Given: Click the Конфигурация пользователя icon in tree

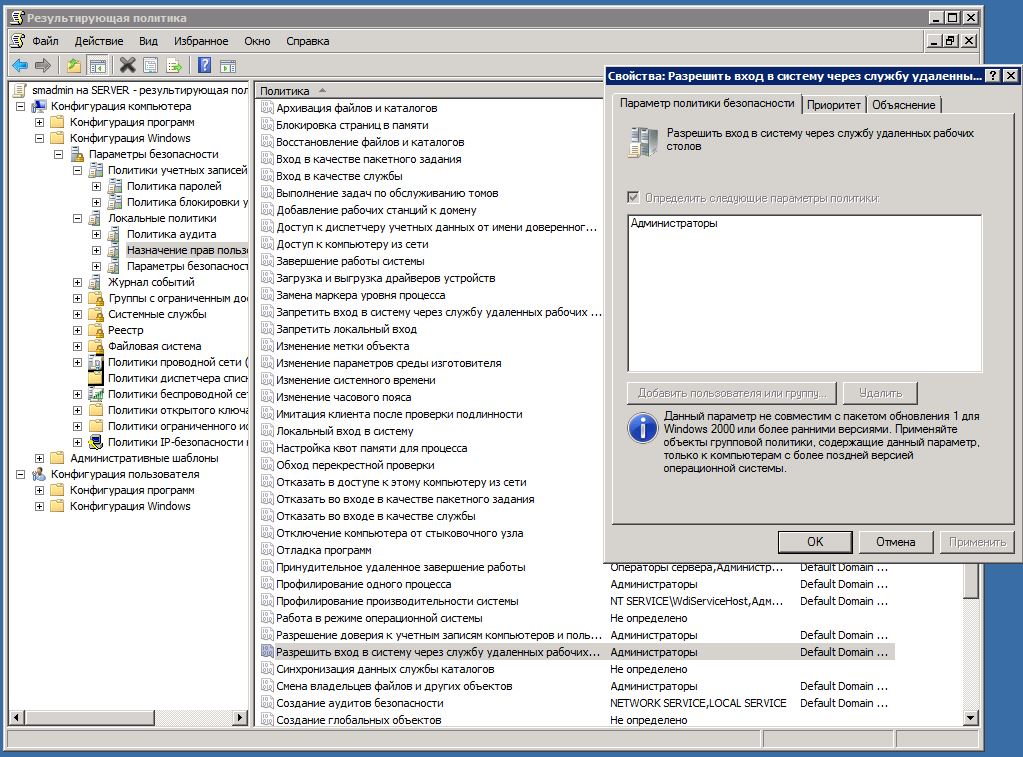Looking at the screenshot, I should coord(39,474).
